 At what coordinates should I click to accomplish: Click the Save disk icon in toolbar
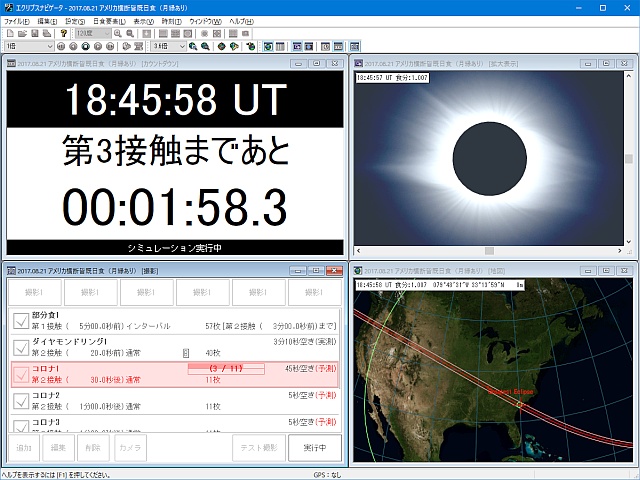tap(35, 33)
